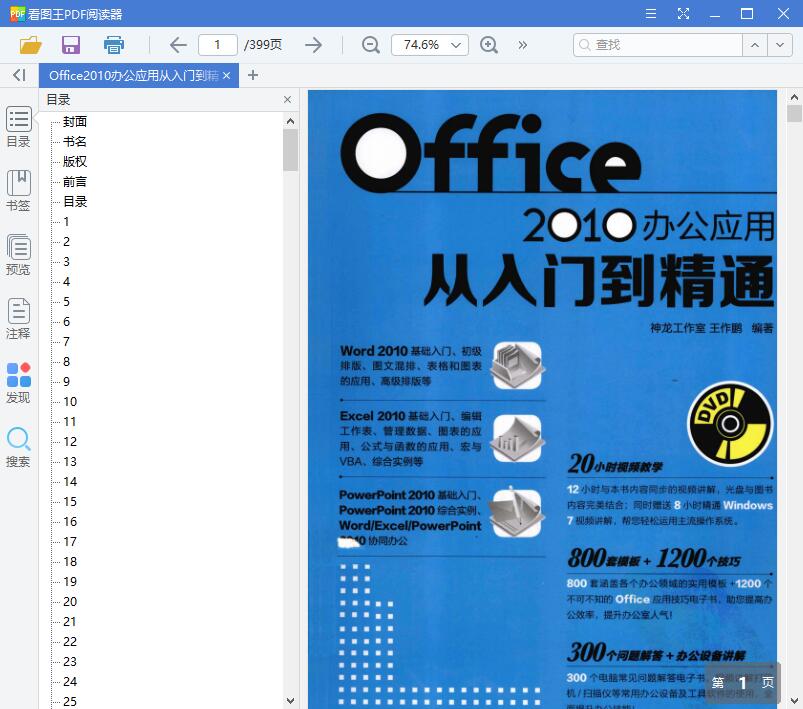Open the 注释 annotations panel
803x709 pixels.
click(18, 319)
